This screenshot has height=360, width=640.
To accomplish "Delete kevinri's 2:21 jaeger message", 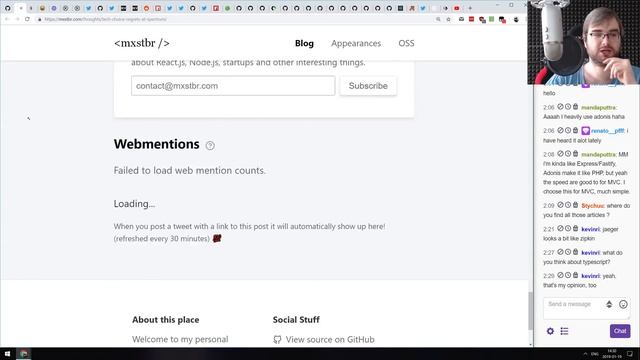I will 575,229.
